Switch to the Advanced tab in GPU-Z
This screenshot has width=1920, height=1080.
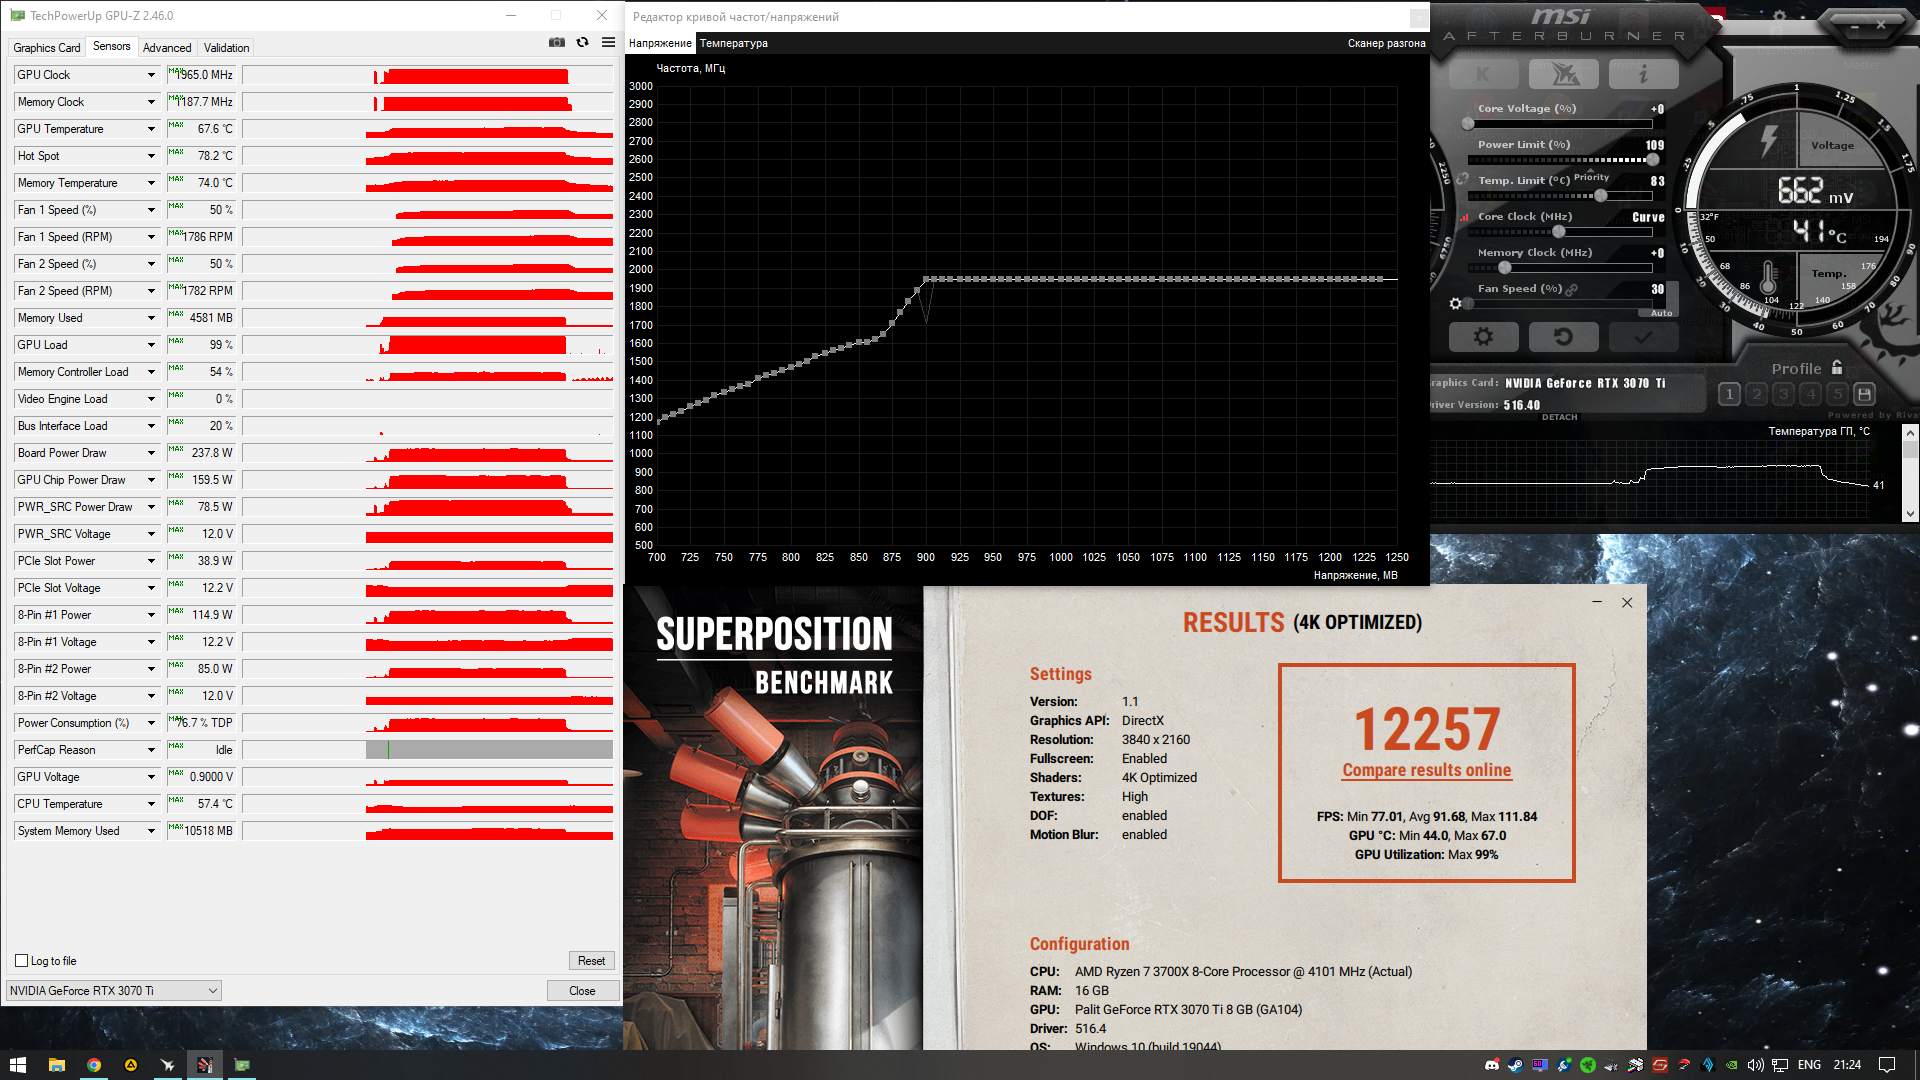(167, 48)
